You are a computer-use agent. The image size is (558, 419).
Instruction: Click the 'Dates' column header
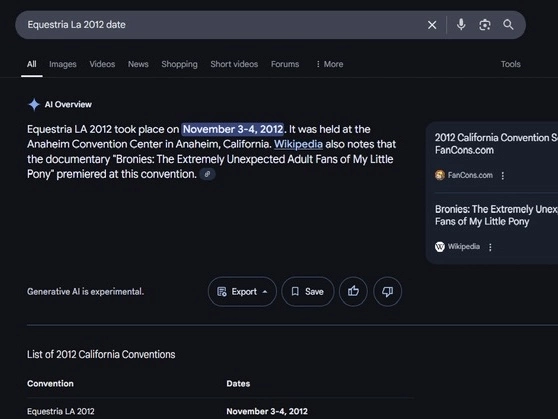click(x=238, y=384)
